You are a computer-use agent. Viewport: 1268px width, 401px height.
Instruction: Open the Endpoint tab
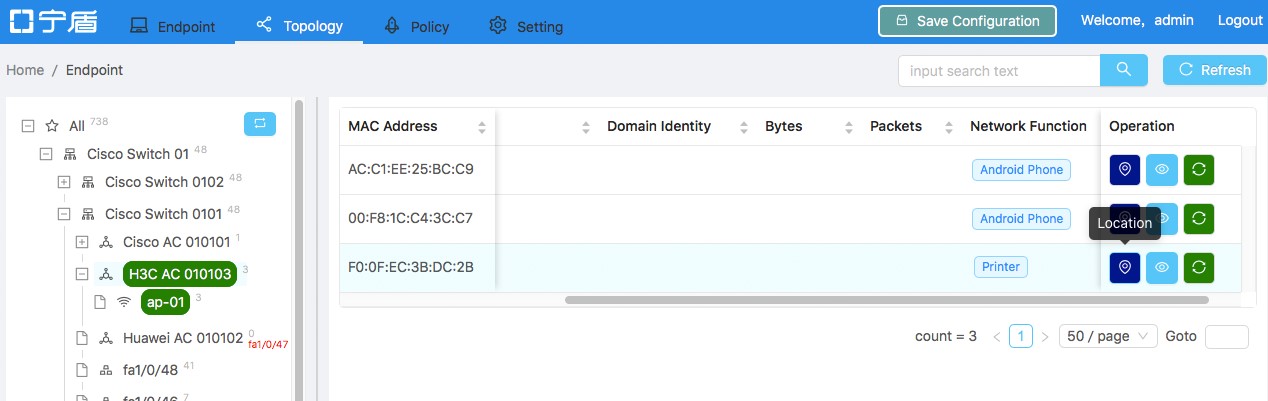[x=173, y=26]
